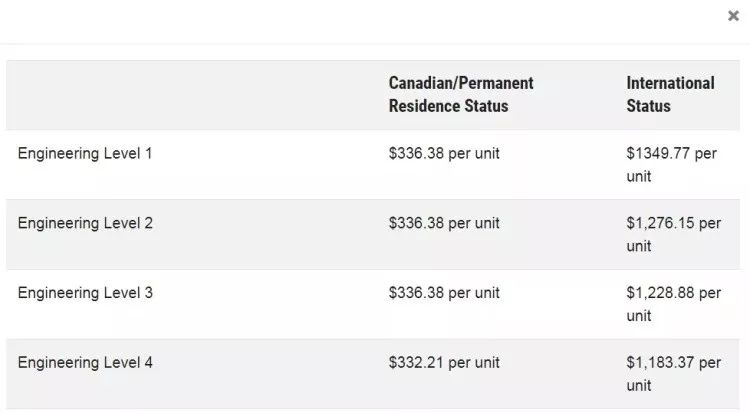Viewport: 750px width, 413px height.
Task: Click the International Status column header
Action: click(x=671, y=94)
